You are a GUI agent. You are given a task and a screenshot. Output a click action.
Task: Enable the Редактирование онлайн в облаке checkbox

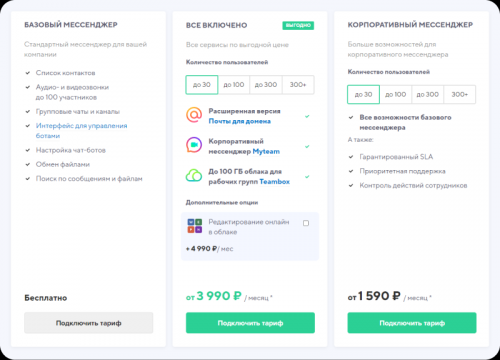point(306,223)
